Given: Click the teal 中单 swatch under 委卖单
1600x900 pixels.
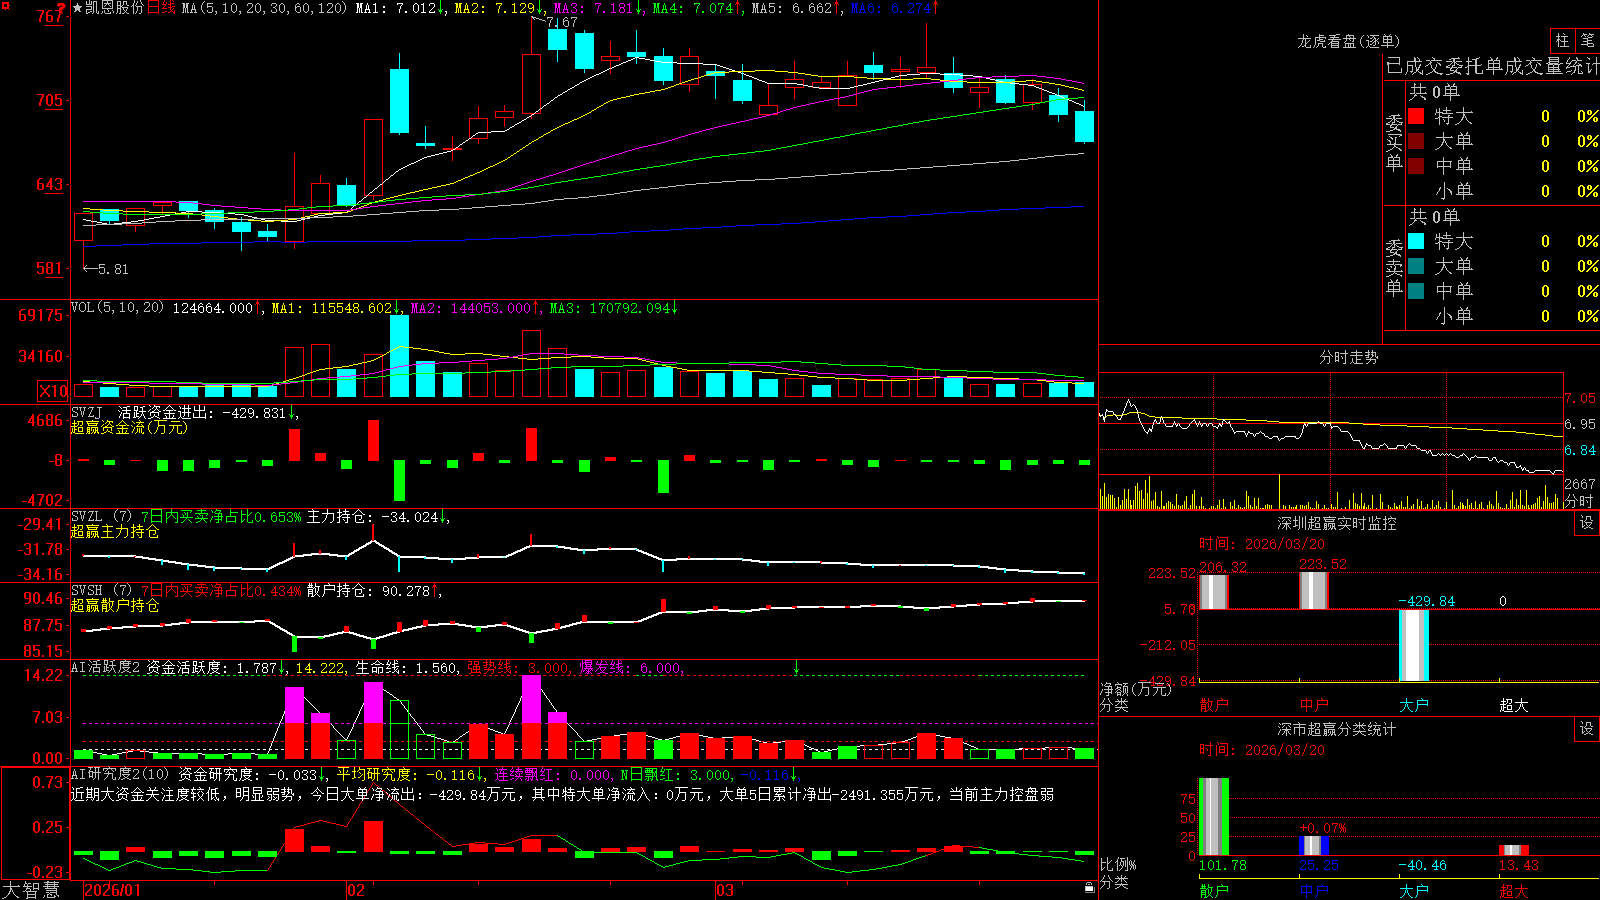Looking at the screenshot, I should (x=1416, y=290).
